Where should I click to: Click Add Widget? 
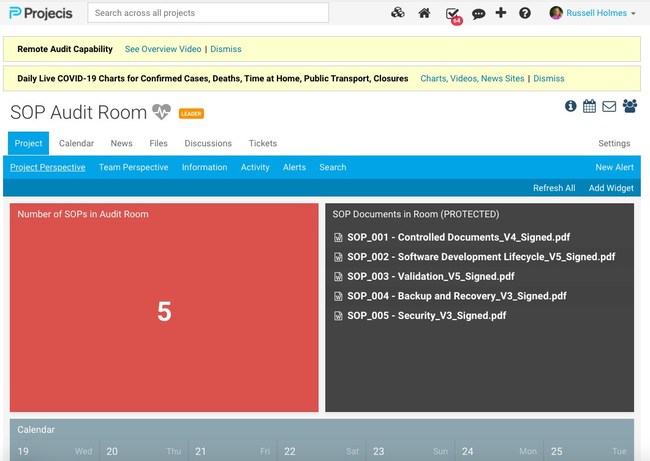click(611, 188)
